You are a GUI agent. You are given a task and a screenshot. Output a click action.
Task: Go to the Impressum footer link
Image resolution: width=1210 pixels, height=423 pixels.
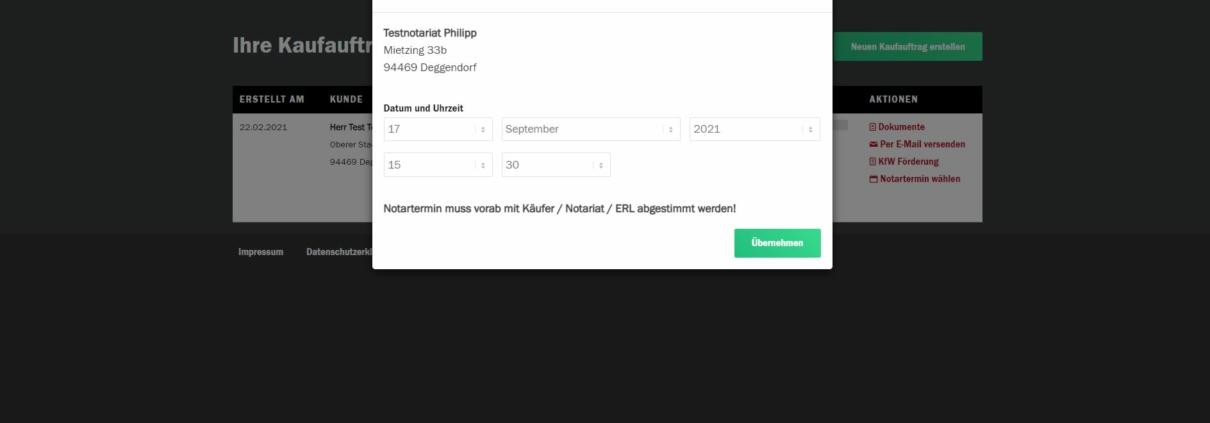click(x=260, y=252)
